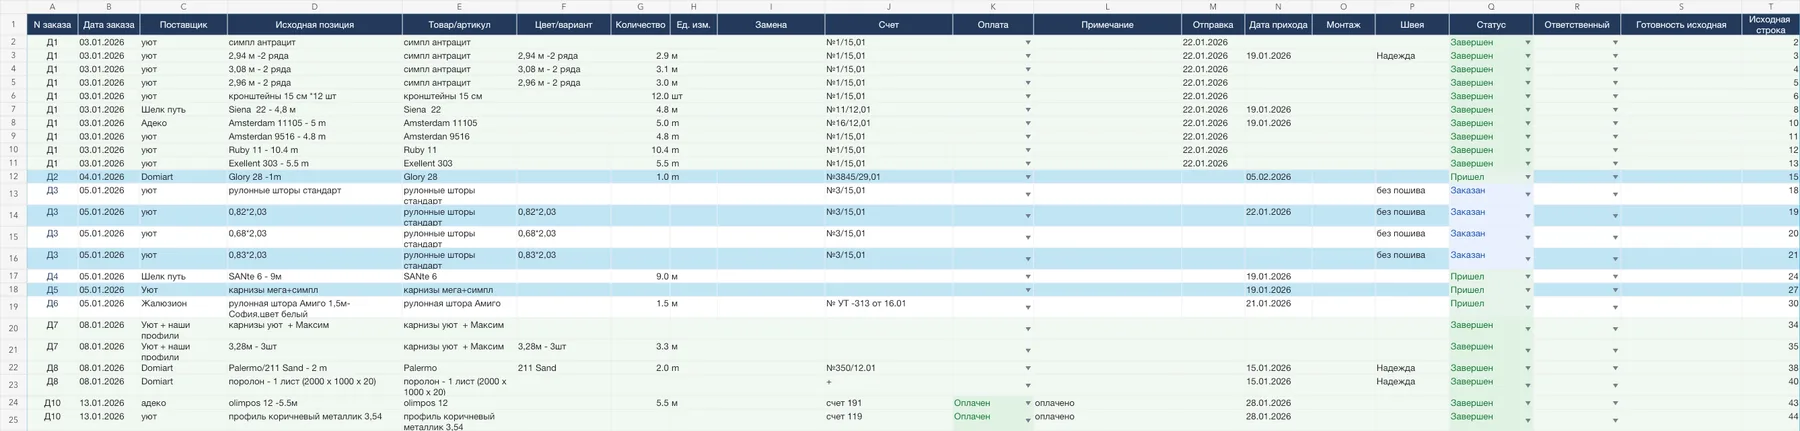
Task: Click the 'Дата заказа' header cell
Action: (x=108, y=24)
